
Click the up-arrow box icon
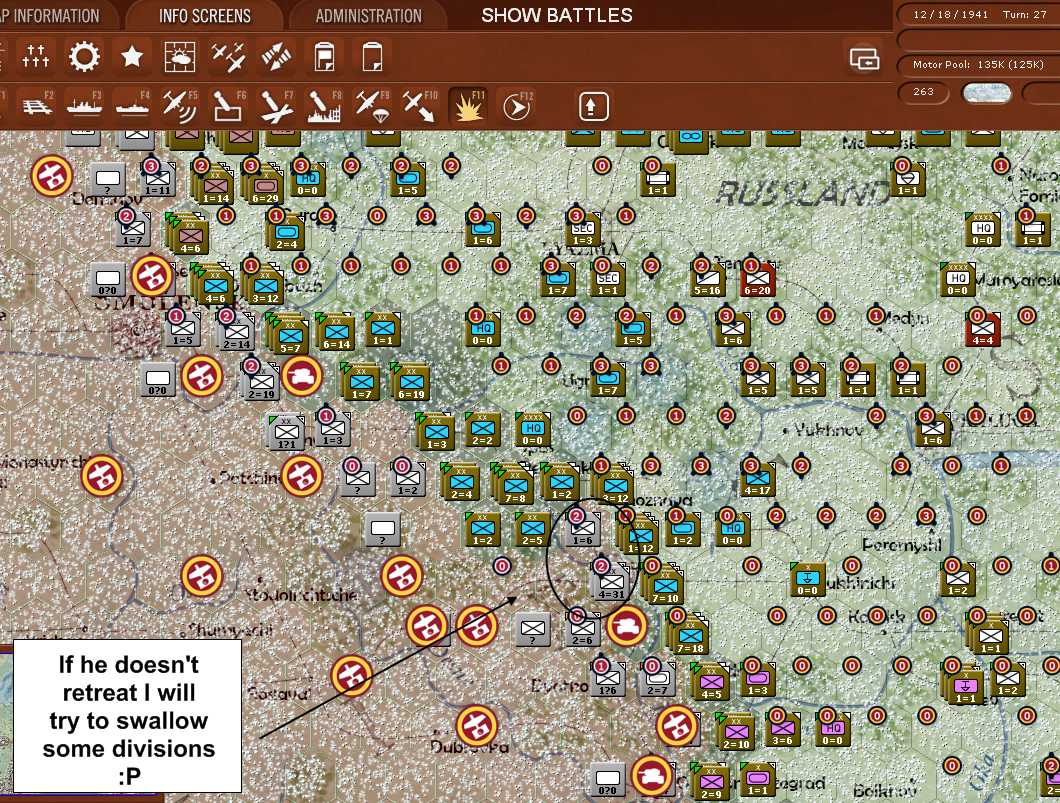[594, 106]
